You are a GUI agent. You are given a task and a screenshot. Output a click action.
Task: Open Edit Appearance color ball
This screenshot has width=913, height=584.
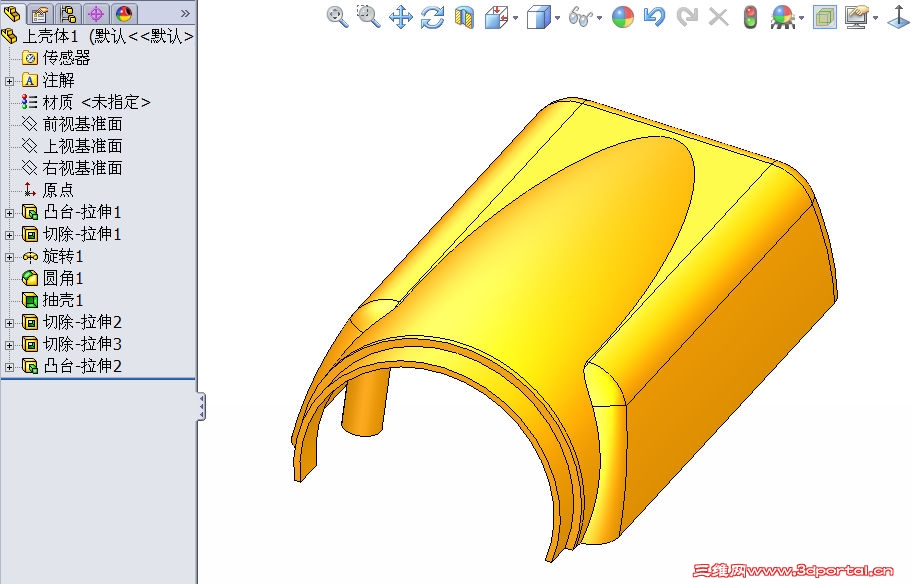[622, 17]
